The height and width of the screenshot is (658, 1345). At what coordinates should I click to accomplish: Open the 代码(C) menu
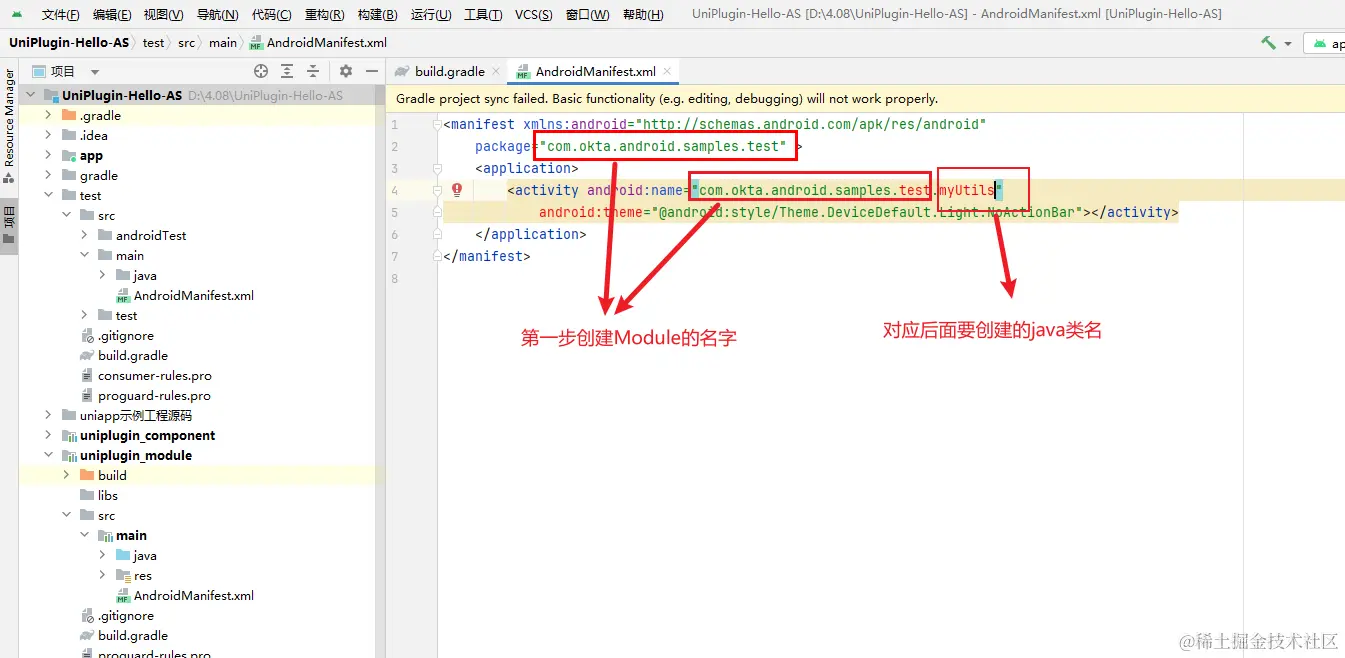[x=271, y=14]
